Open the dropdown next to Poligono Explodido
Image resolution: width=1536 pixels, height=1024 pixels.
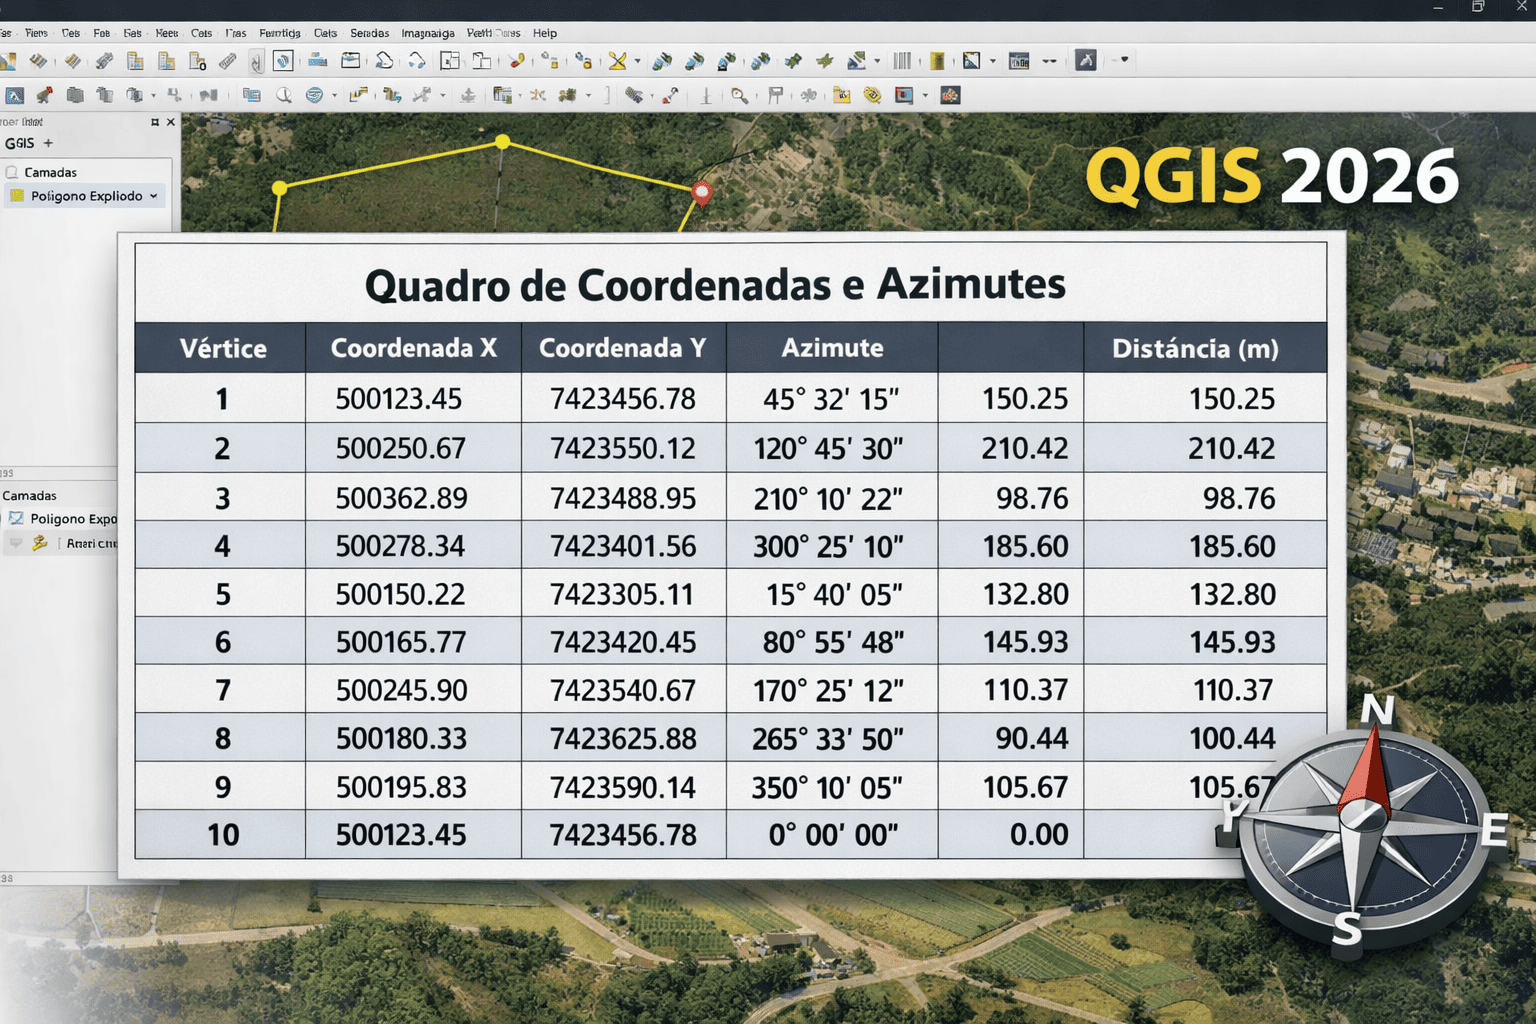click(154, 196)
